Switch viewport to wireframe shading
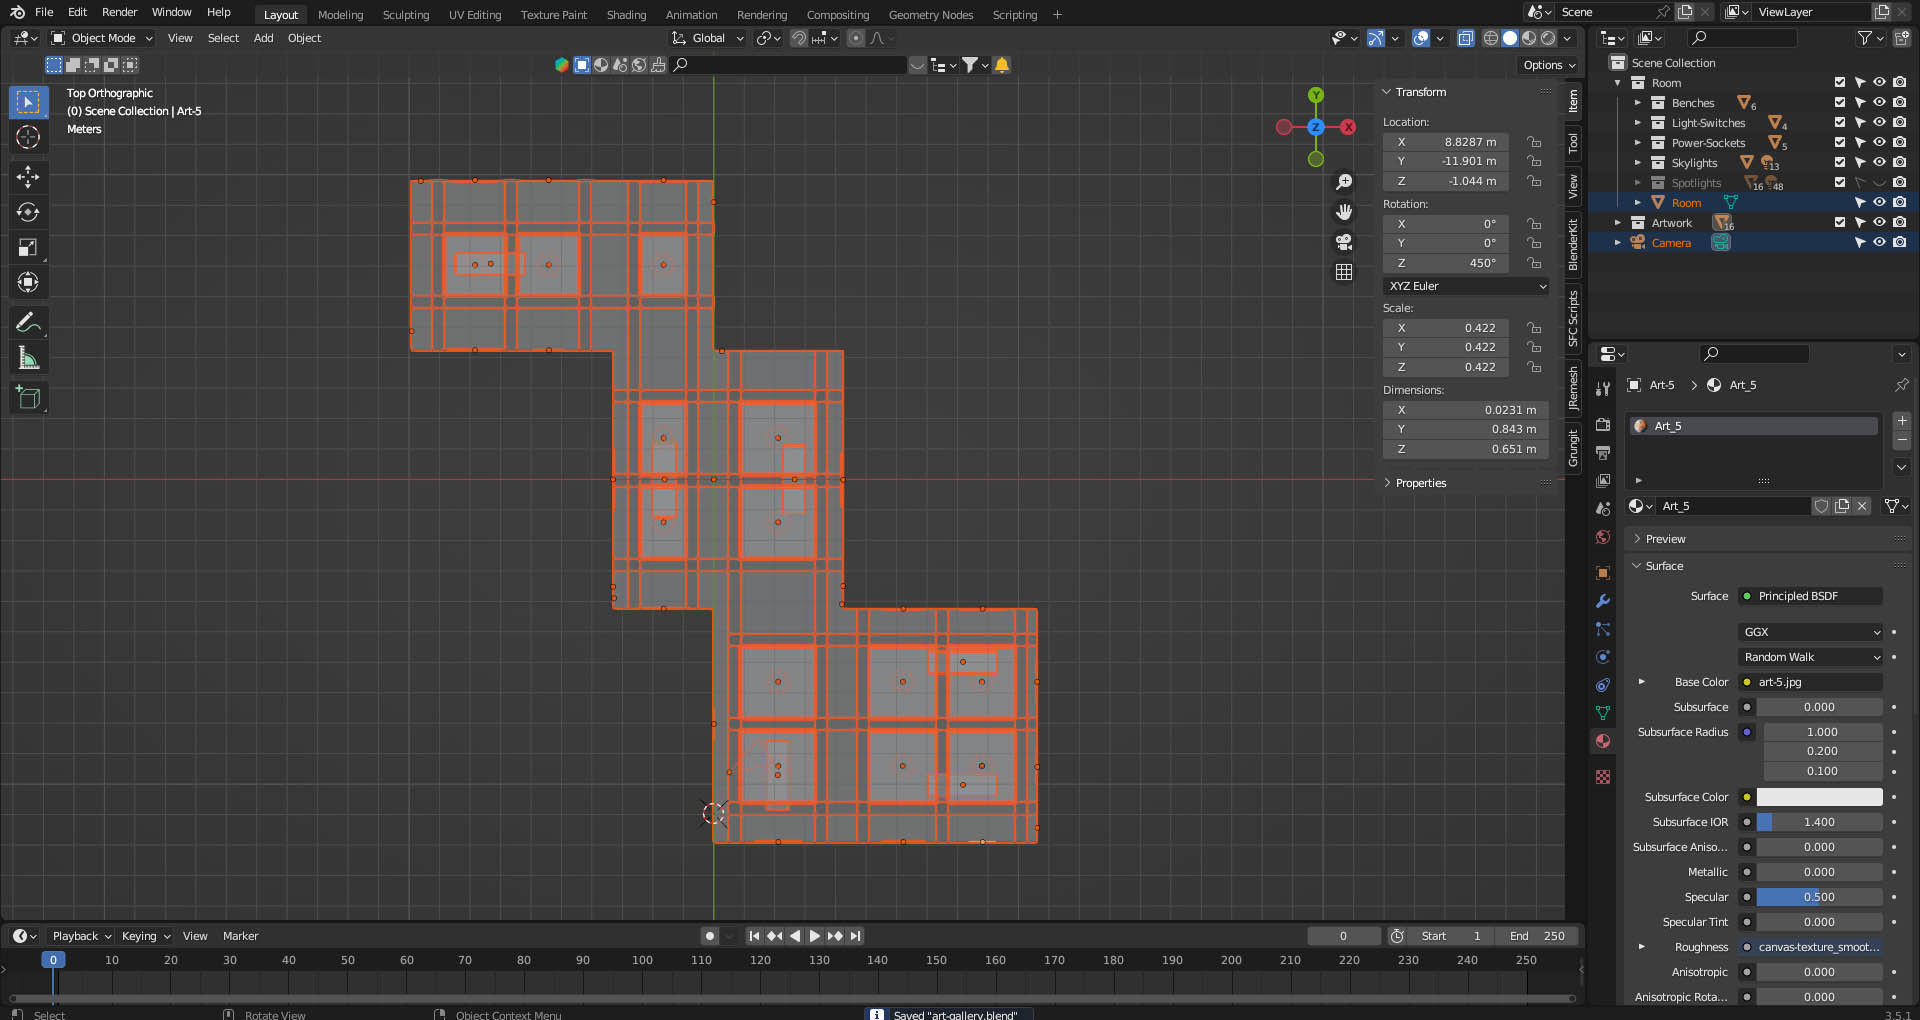Viewport: 1920px width, 1020px height. tap(1490, 38)
